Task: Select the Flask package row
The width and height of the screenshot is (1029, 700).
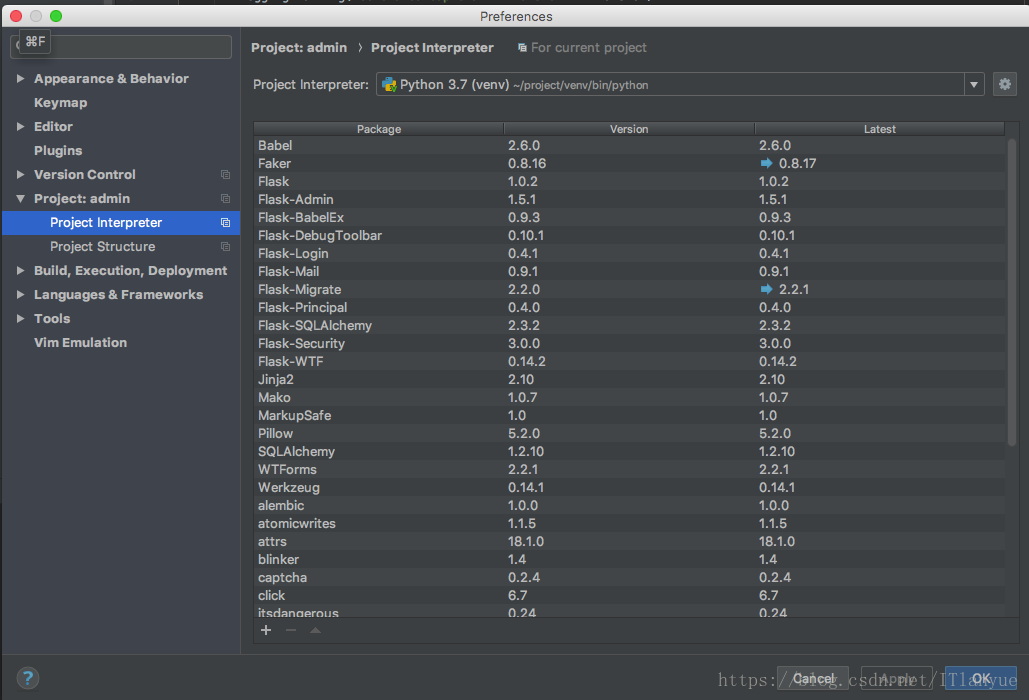Action: (x=629, y=181)
